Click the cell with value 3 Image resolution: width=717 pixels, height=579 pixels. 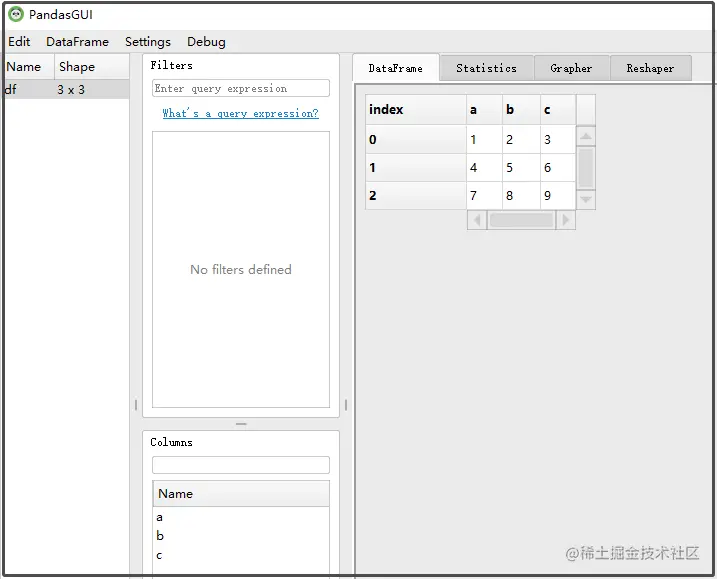[x=558, y=139]
